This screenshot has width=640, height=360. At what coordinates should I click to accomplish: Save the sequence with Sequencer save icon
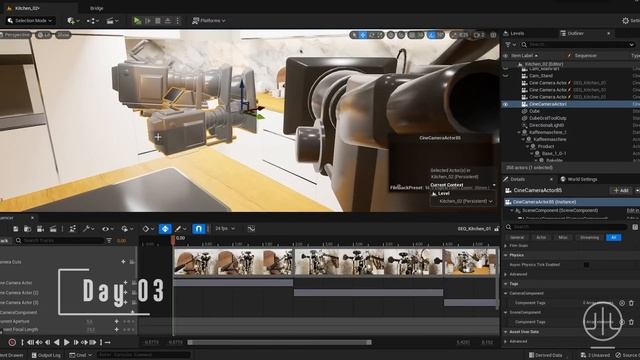click(16, 229)
